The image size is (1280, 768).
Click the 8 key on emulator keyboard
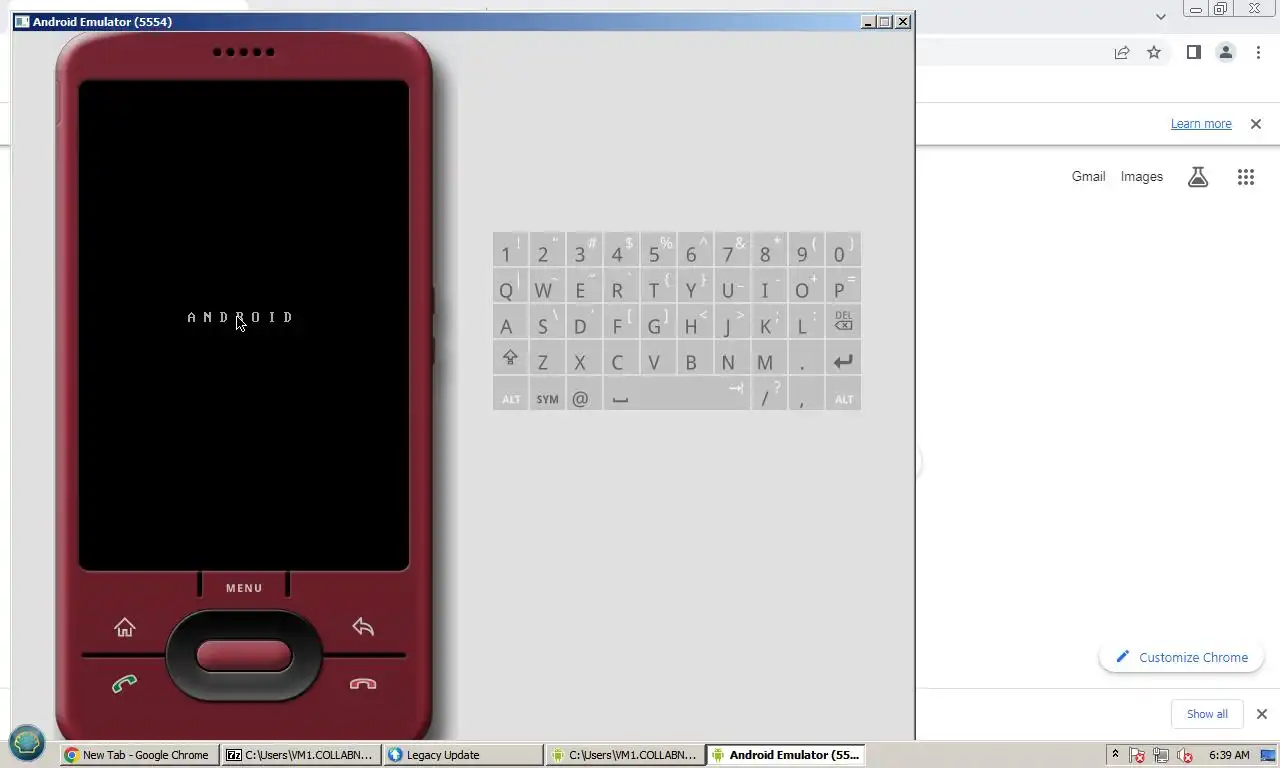coord(769,250)
